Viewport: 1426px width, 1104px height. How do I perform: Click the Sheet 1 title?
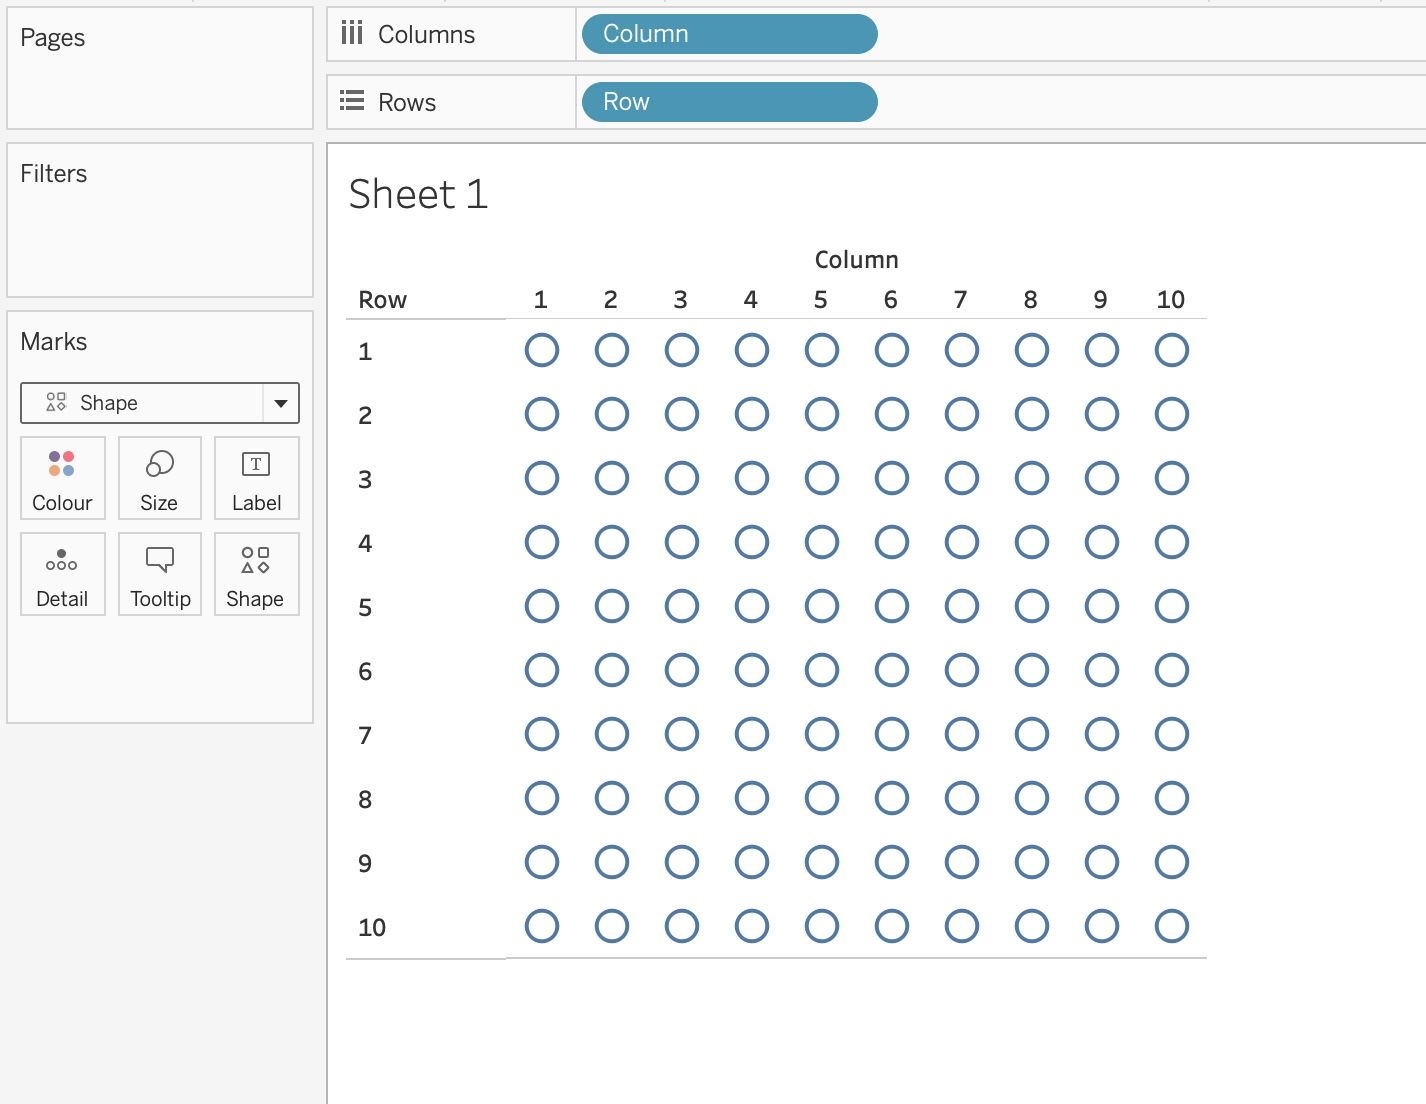(x=418, y=194)
